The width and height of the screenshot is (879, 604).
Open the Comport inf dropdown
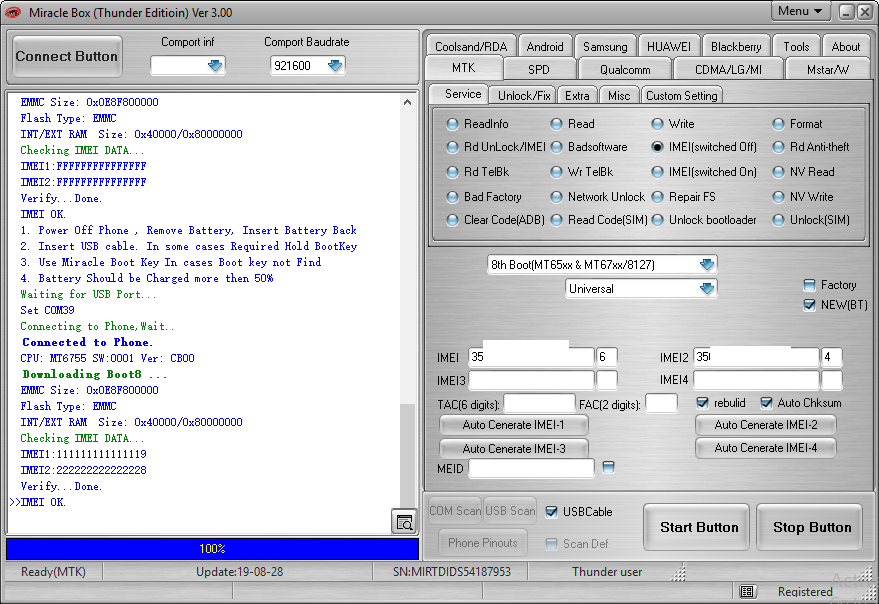click(x=215, y=66)
